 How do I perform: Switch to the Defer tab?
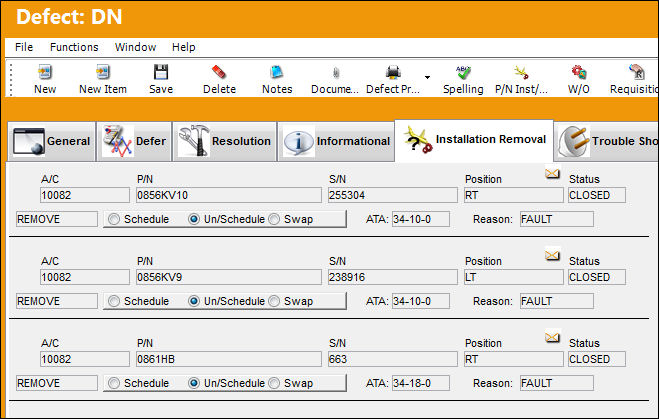tap(134, 141)
